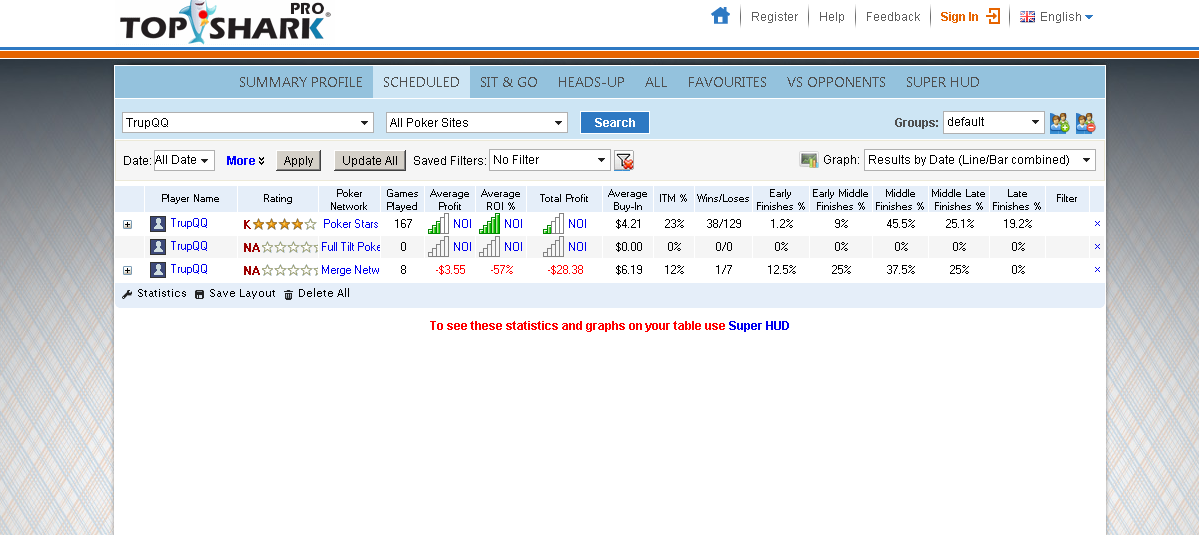Open the Graph type dropdown

click(x=979, y=160)
